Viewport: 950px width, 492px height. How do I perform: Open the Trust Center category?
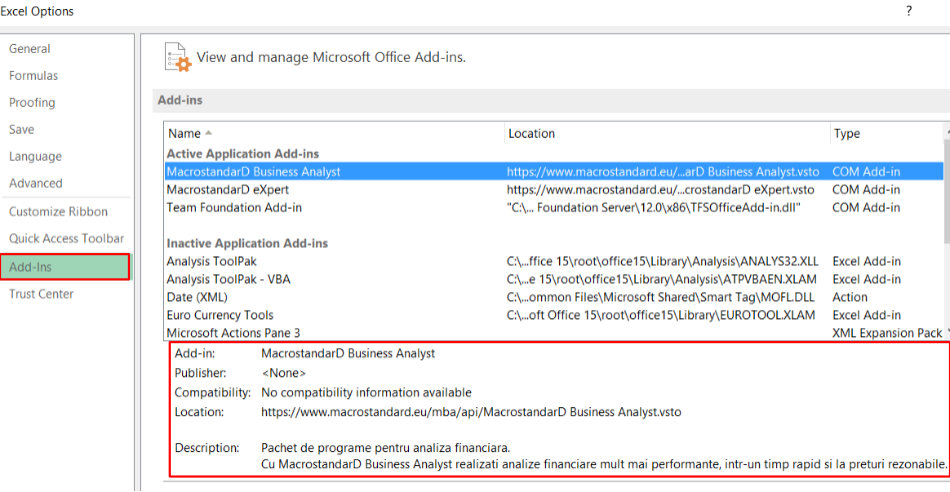tap(41, 294)
